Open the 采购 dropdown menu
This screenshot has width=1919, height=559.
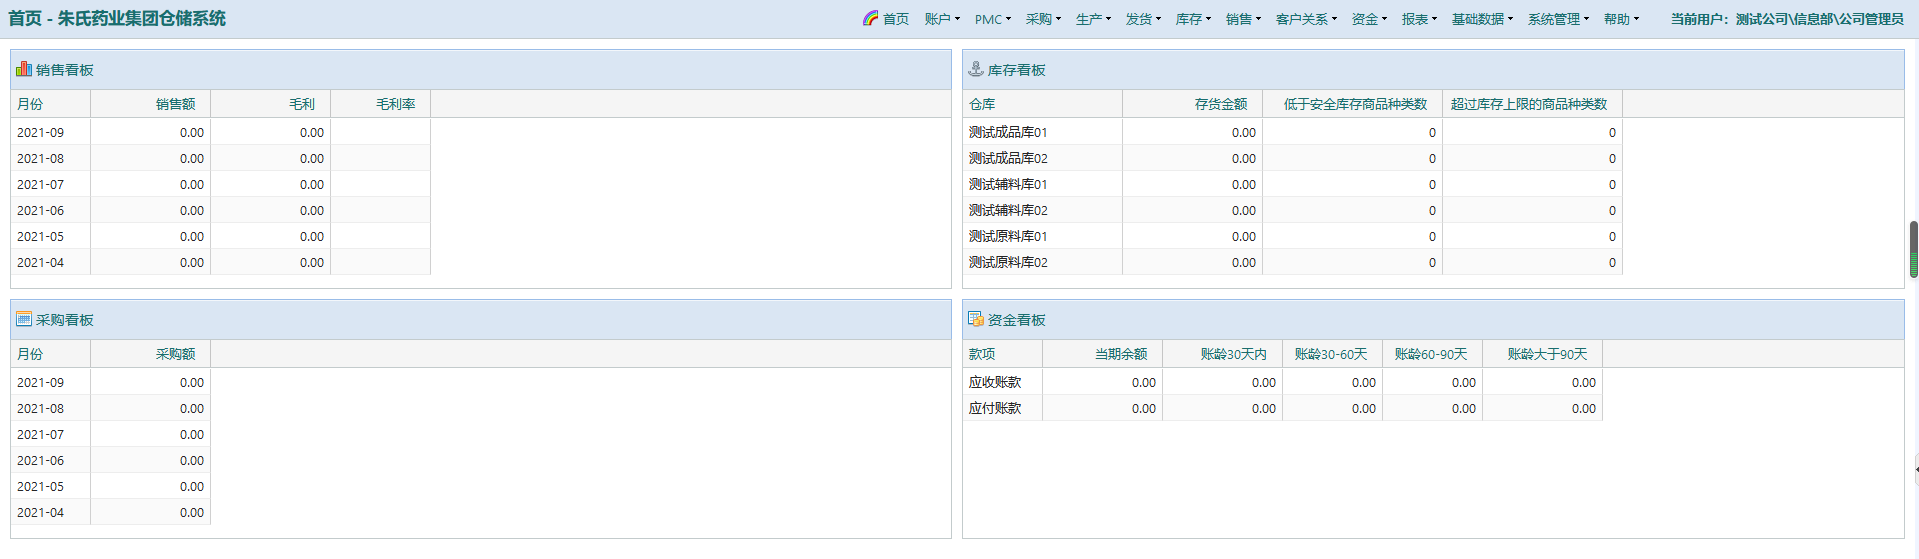pyautogui.click(x=1043, y=19)
